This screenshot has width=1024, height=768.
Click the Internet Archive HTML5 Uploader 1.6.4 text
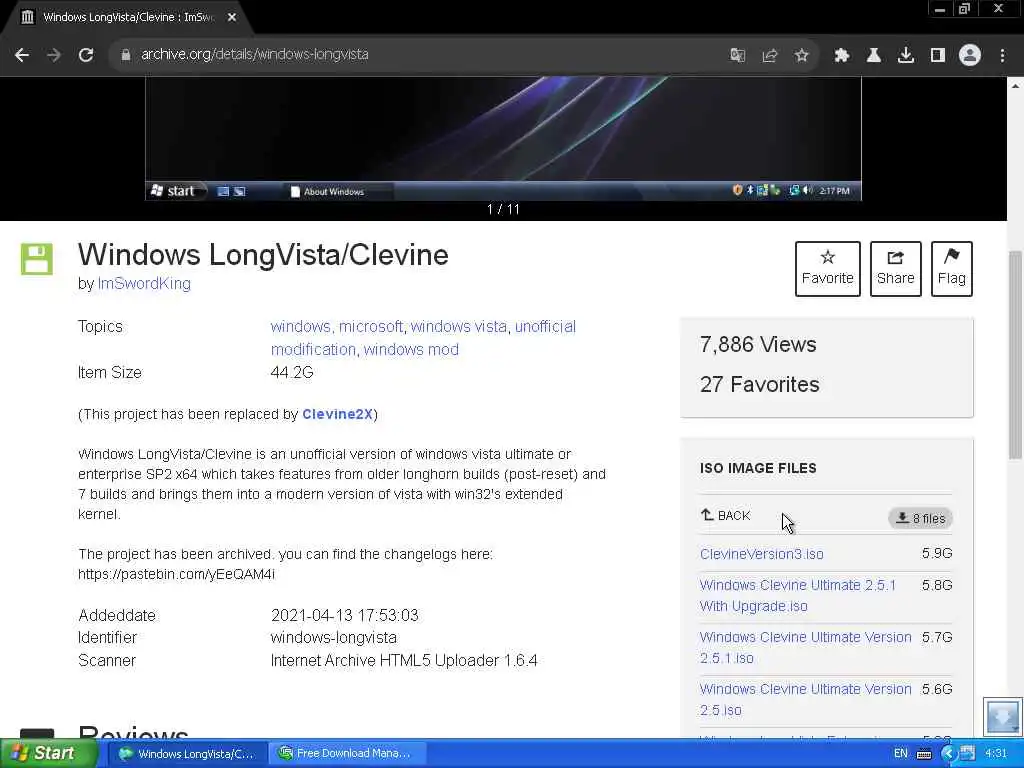404,660
